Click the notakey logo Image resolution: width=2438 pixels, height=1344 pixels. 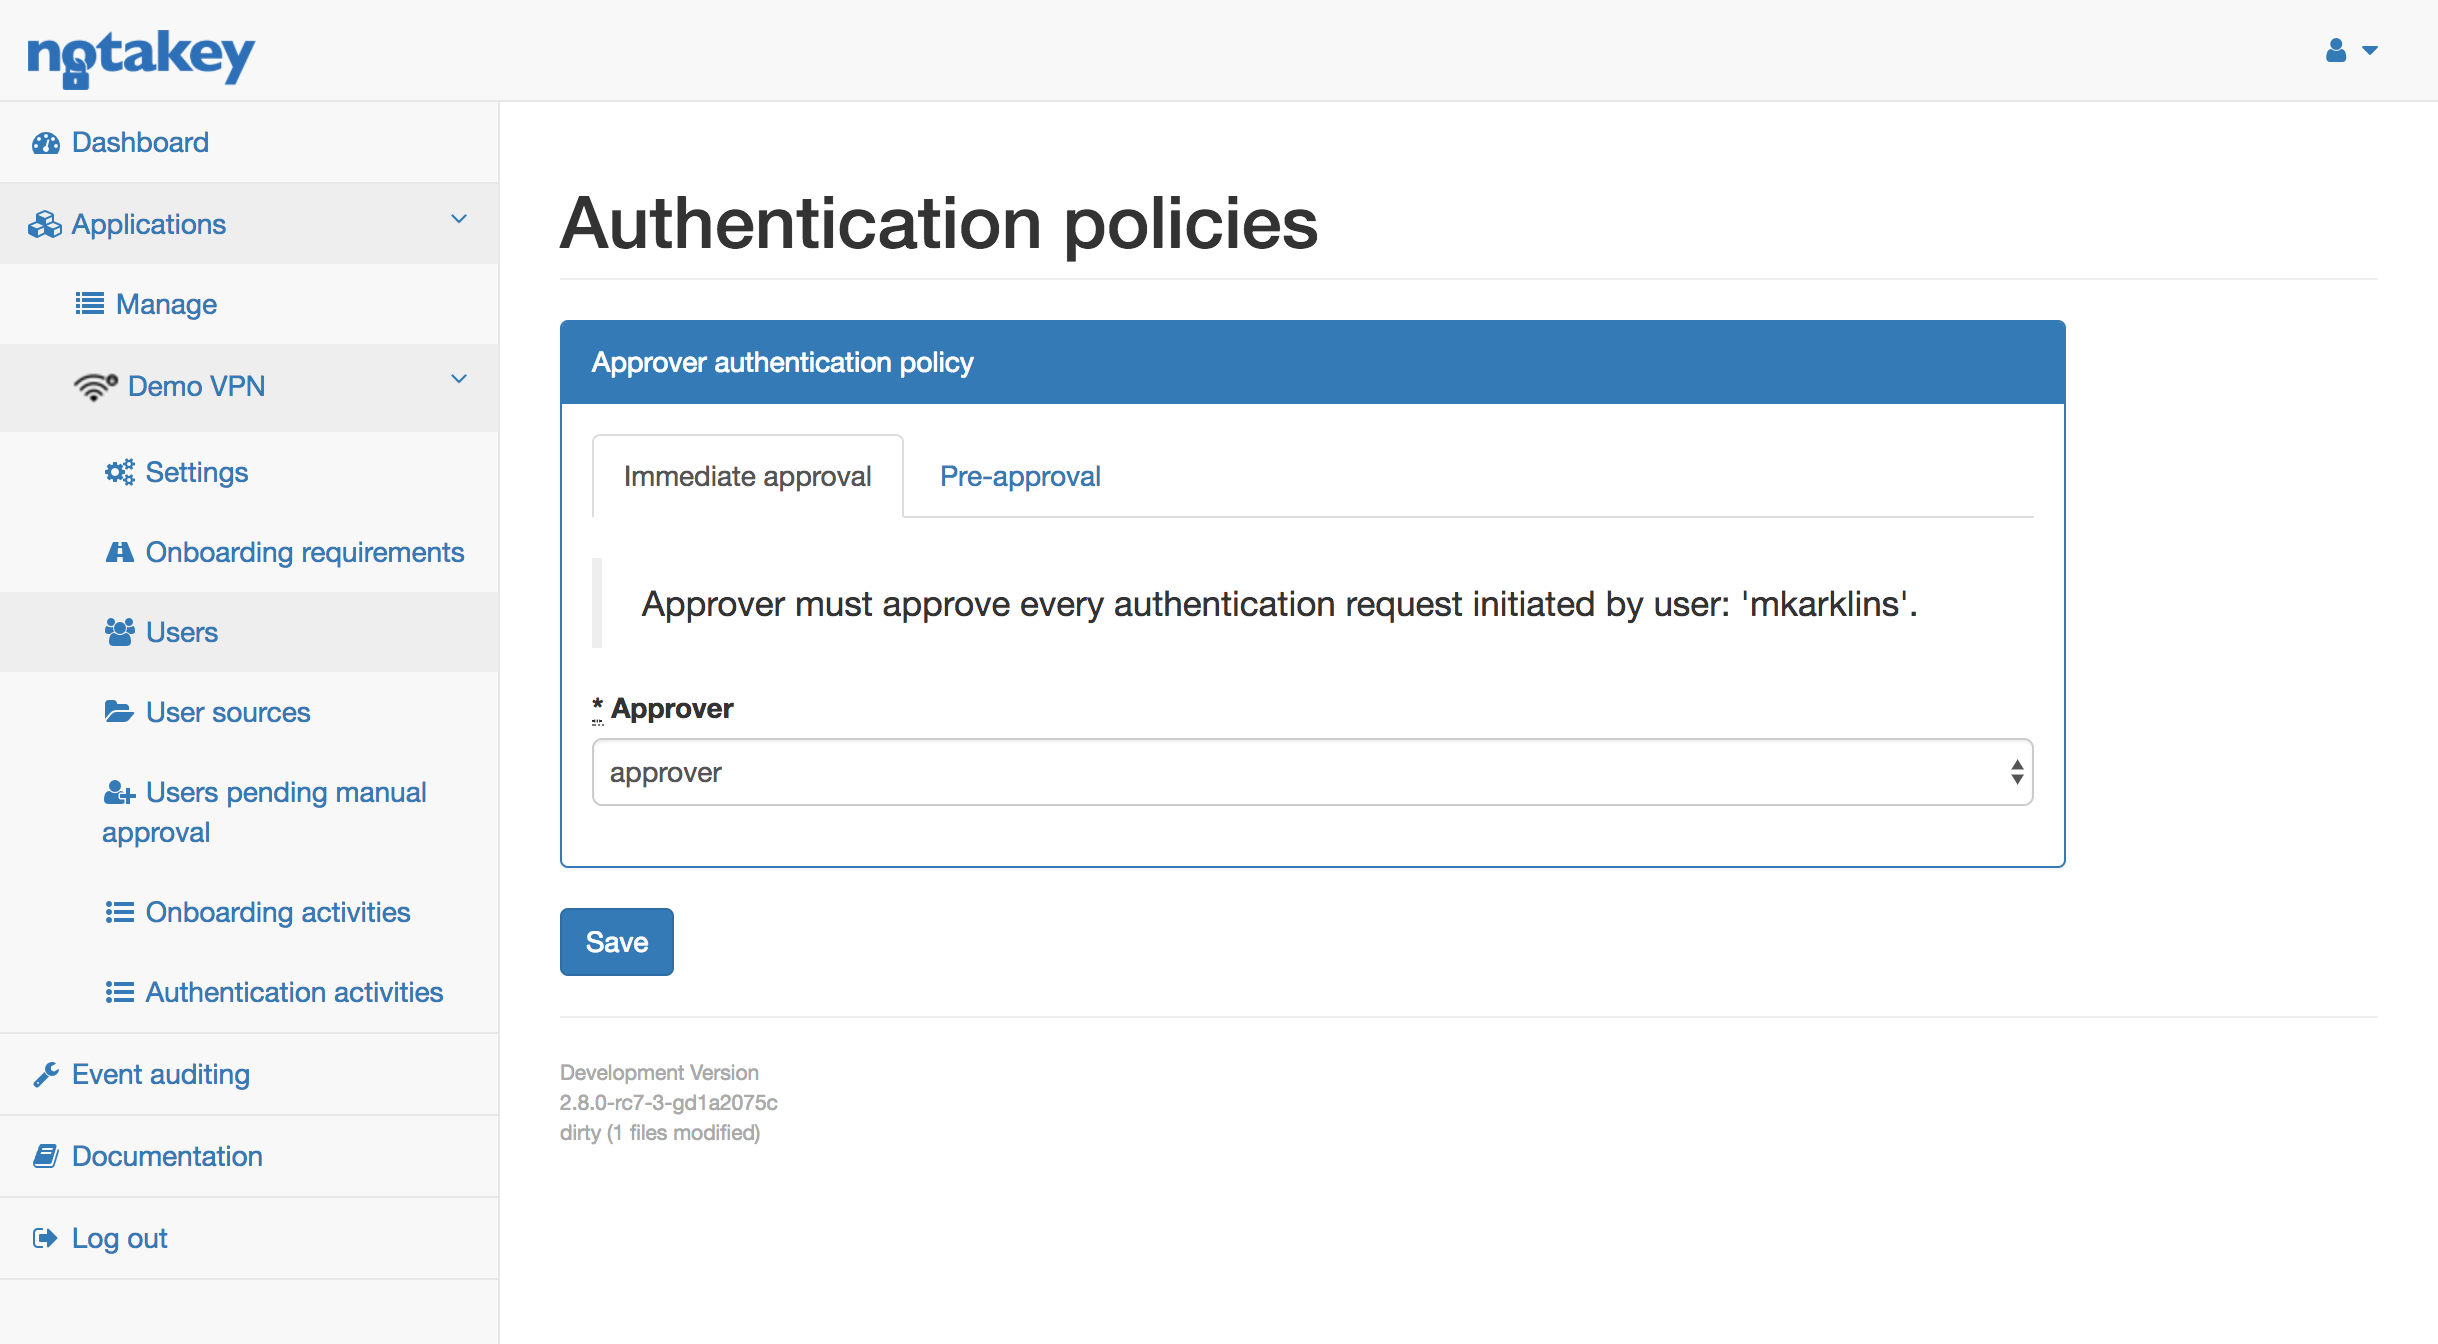point(140,57)
